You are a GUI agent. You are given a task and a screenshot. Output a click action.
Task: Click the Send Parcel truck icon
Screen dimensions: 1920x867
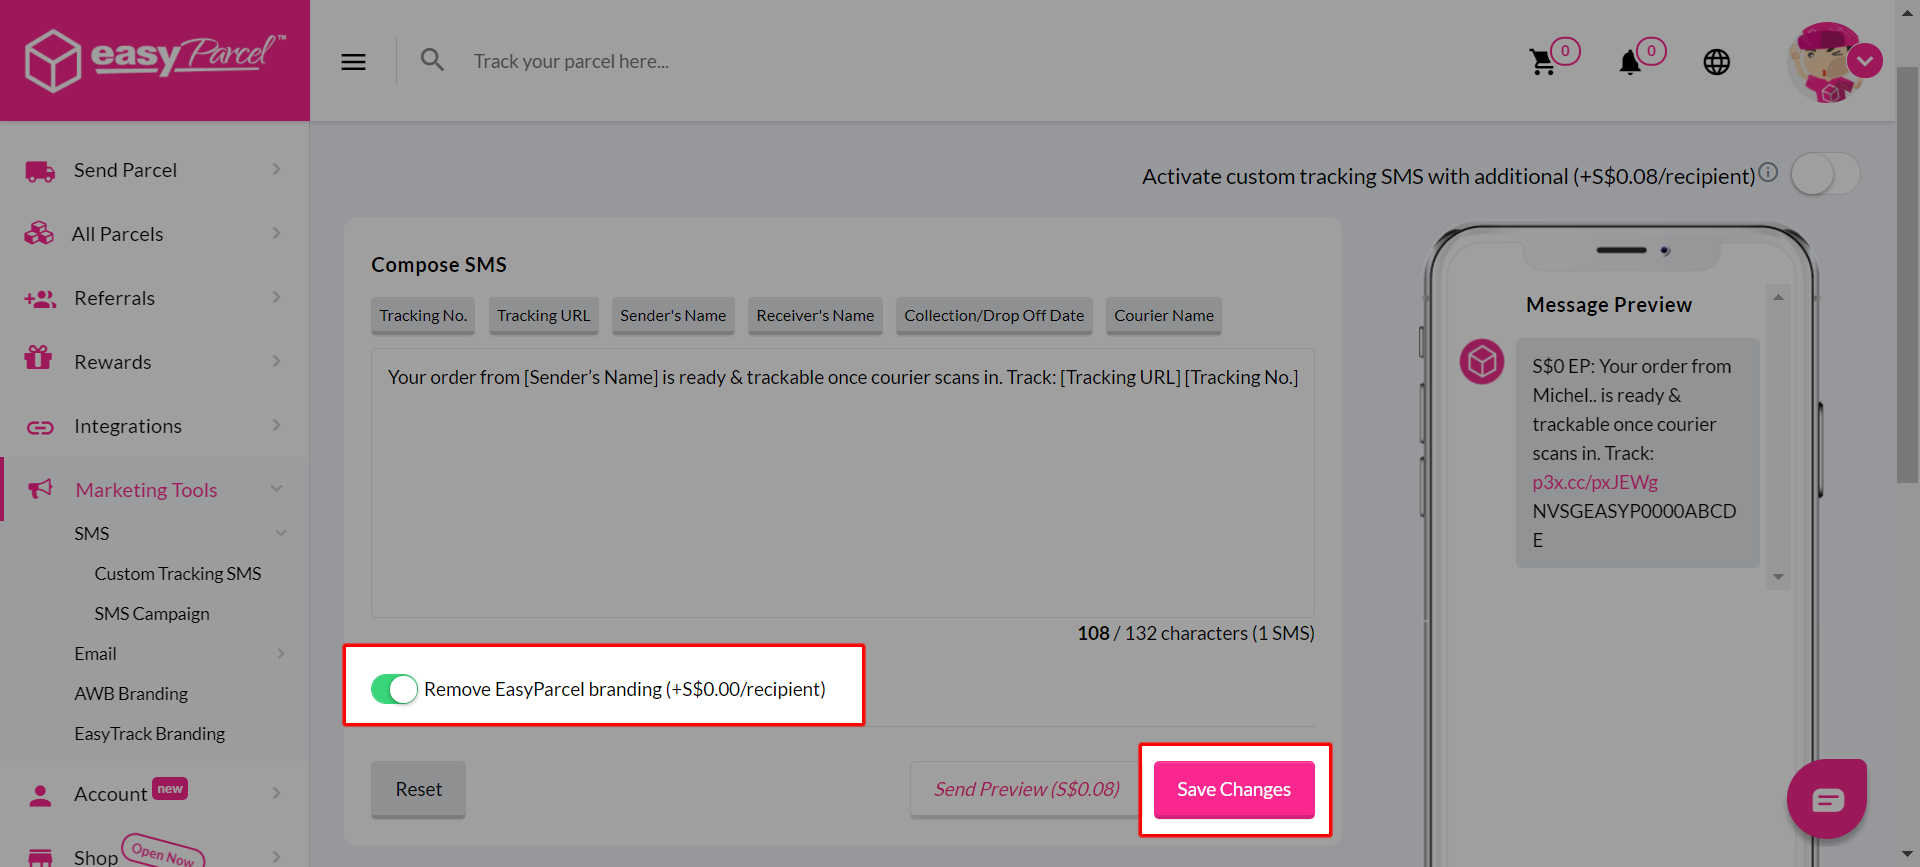(40, 171)
